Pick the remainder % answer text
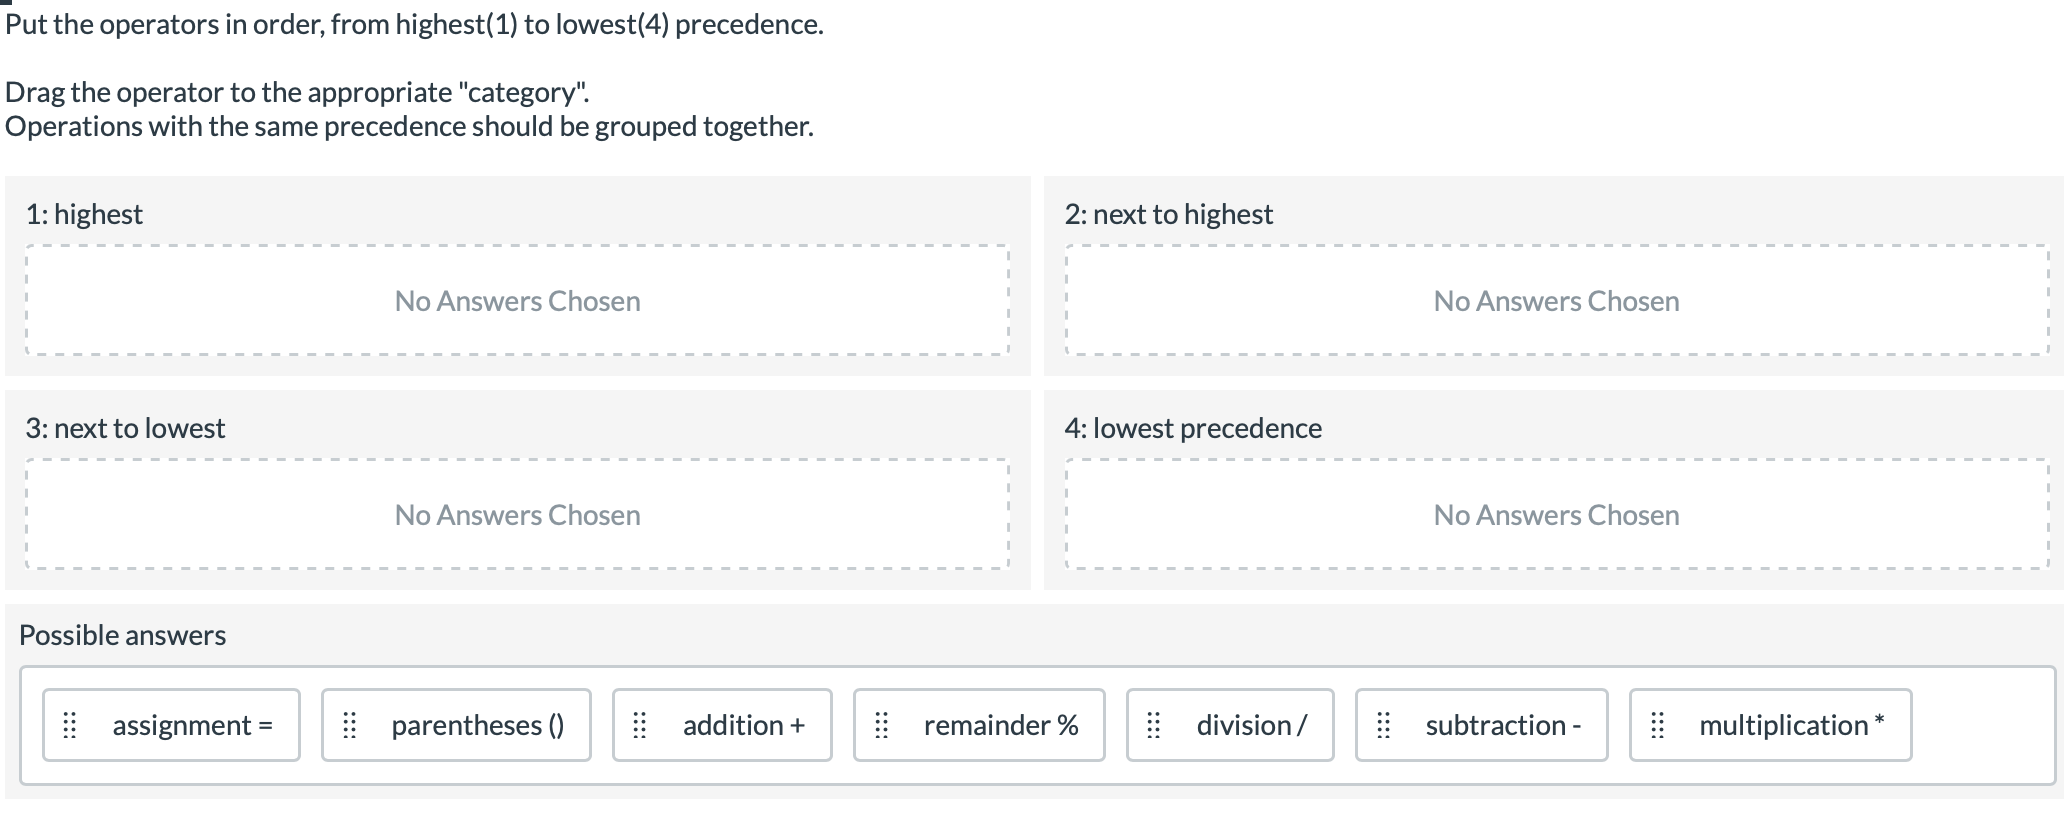 pos(1000,725)
